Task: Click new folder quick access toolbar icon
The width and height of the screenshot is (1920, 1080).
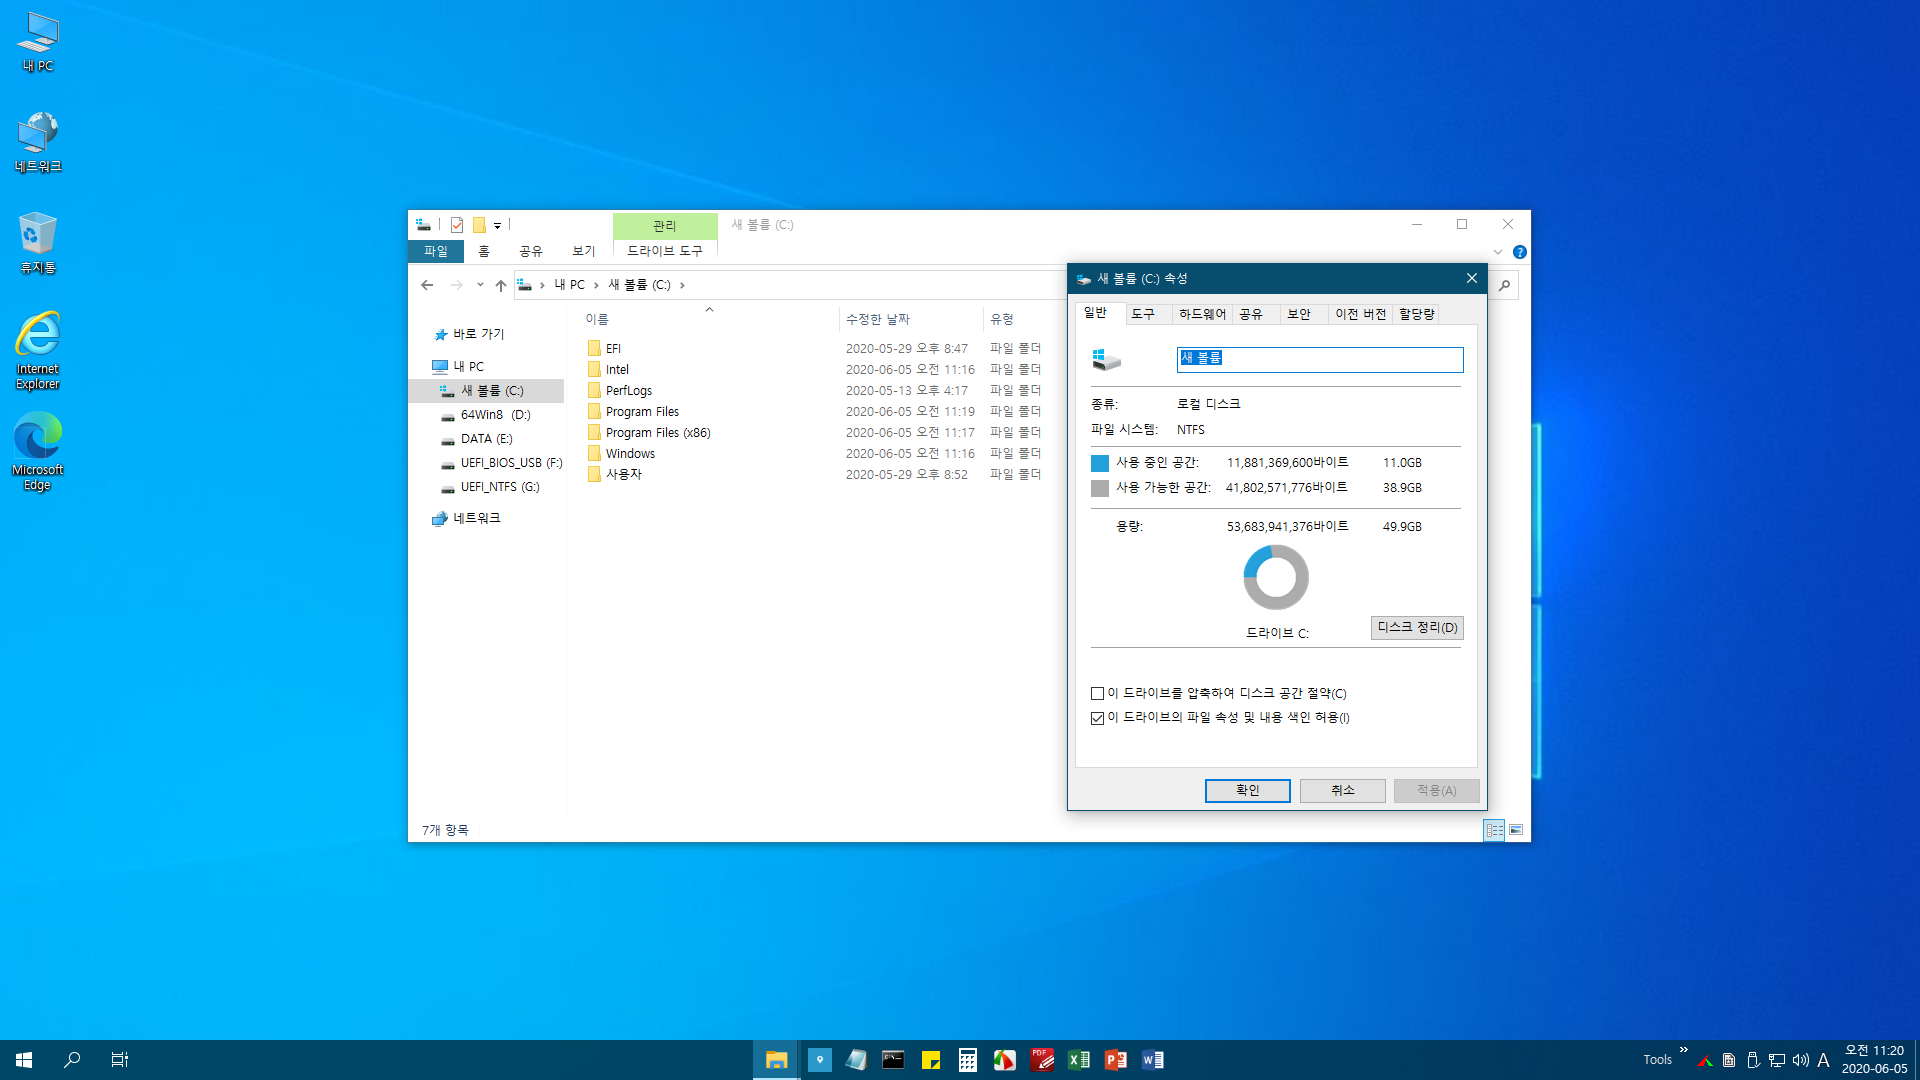Action: click(479, 225)
